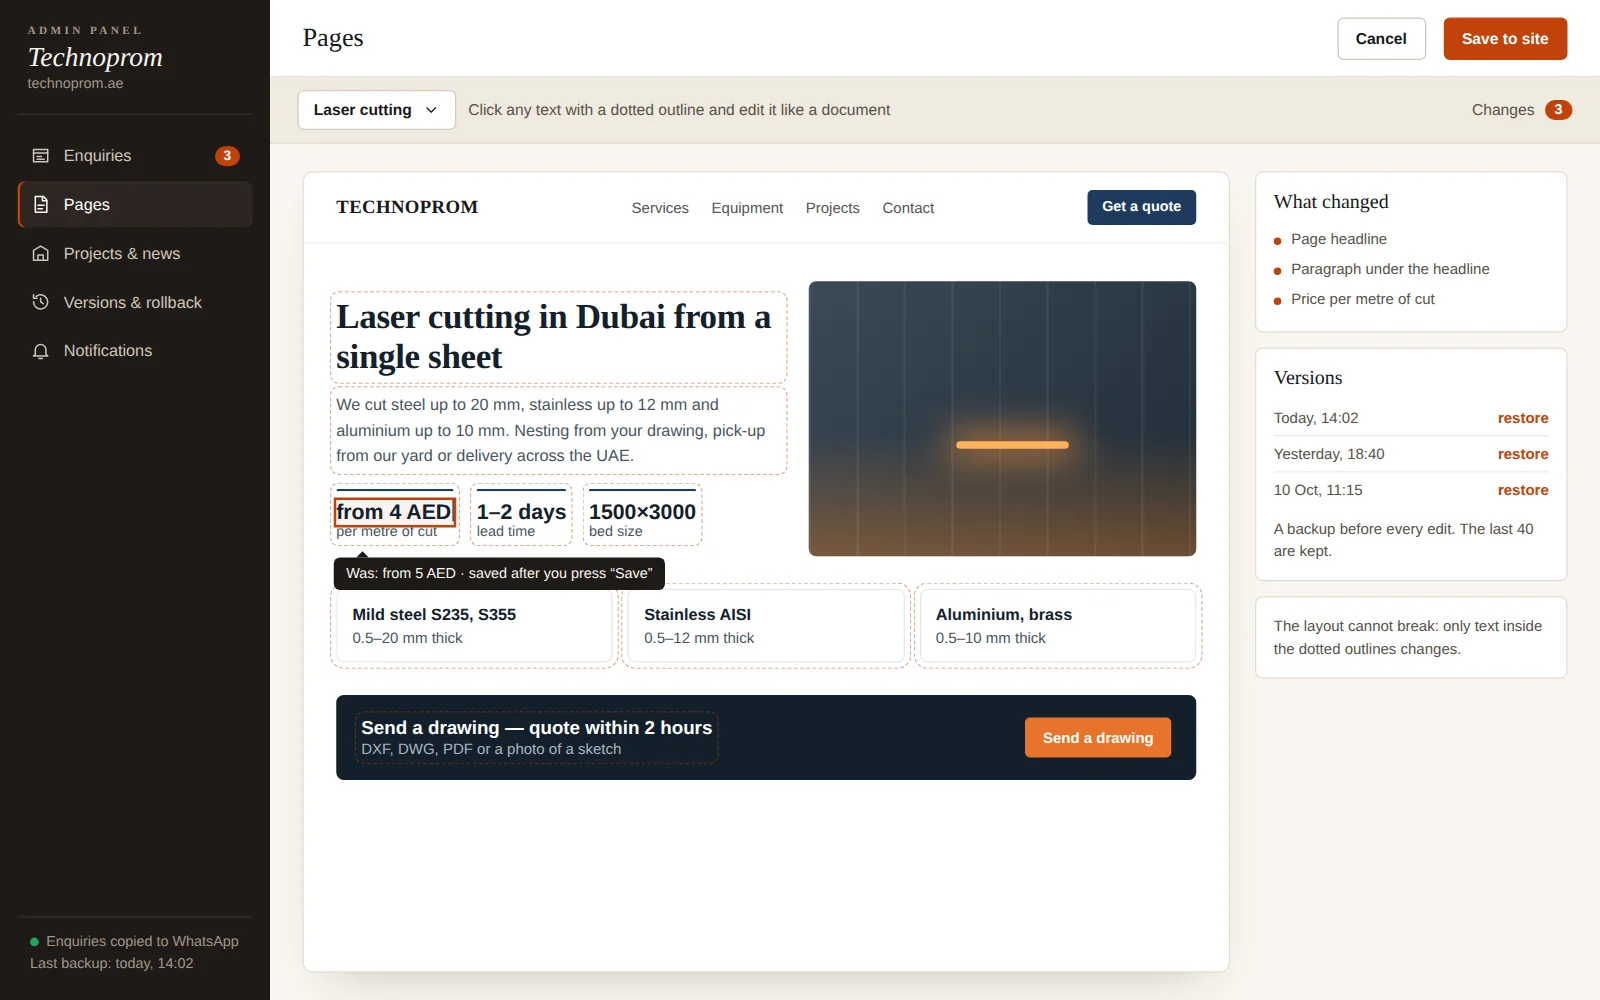Edit the Aluminium, brass card
This screenshot has height=1000, width=1600.
[x=1058, y=626]
